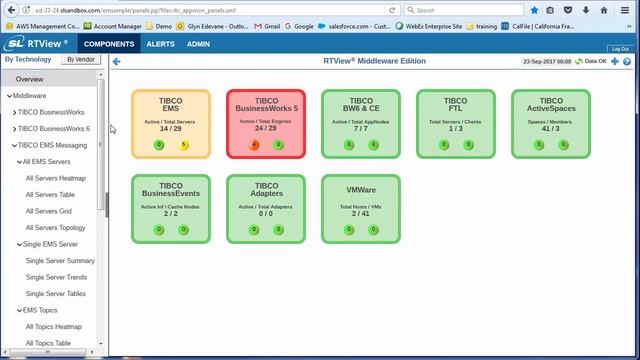The width and height of the screenshot is (640, 360).
Task: Click the browser URL address bar
Action: (208, 10)
